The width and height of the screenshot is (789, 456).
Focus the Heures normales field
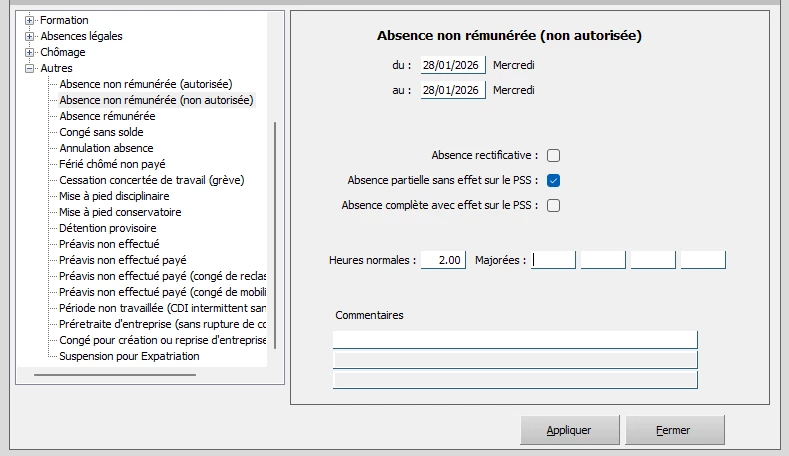tap(443, 260)
